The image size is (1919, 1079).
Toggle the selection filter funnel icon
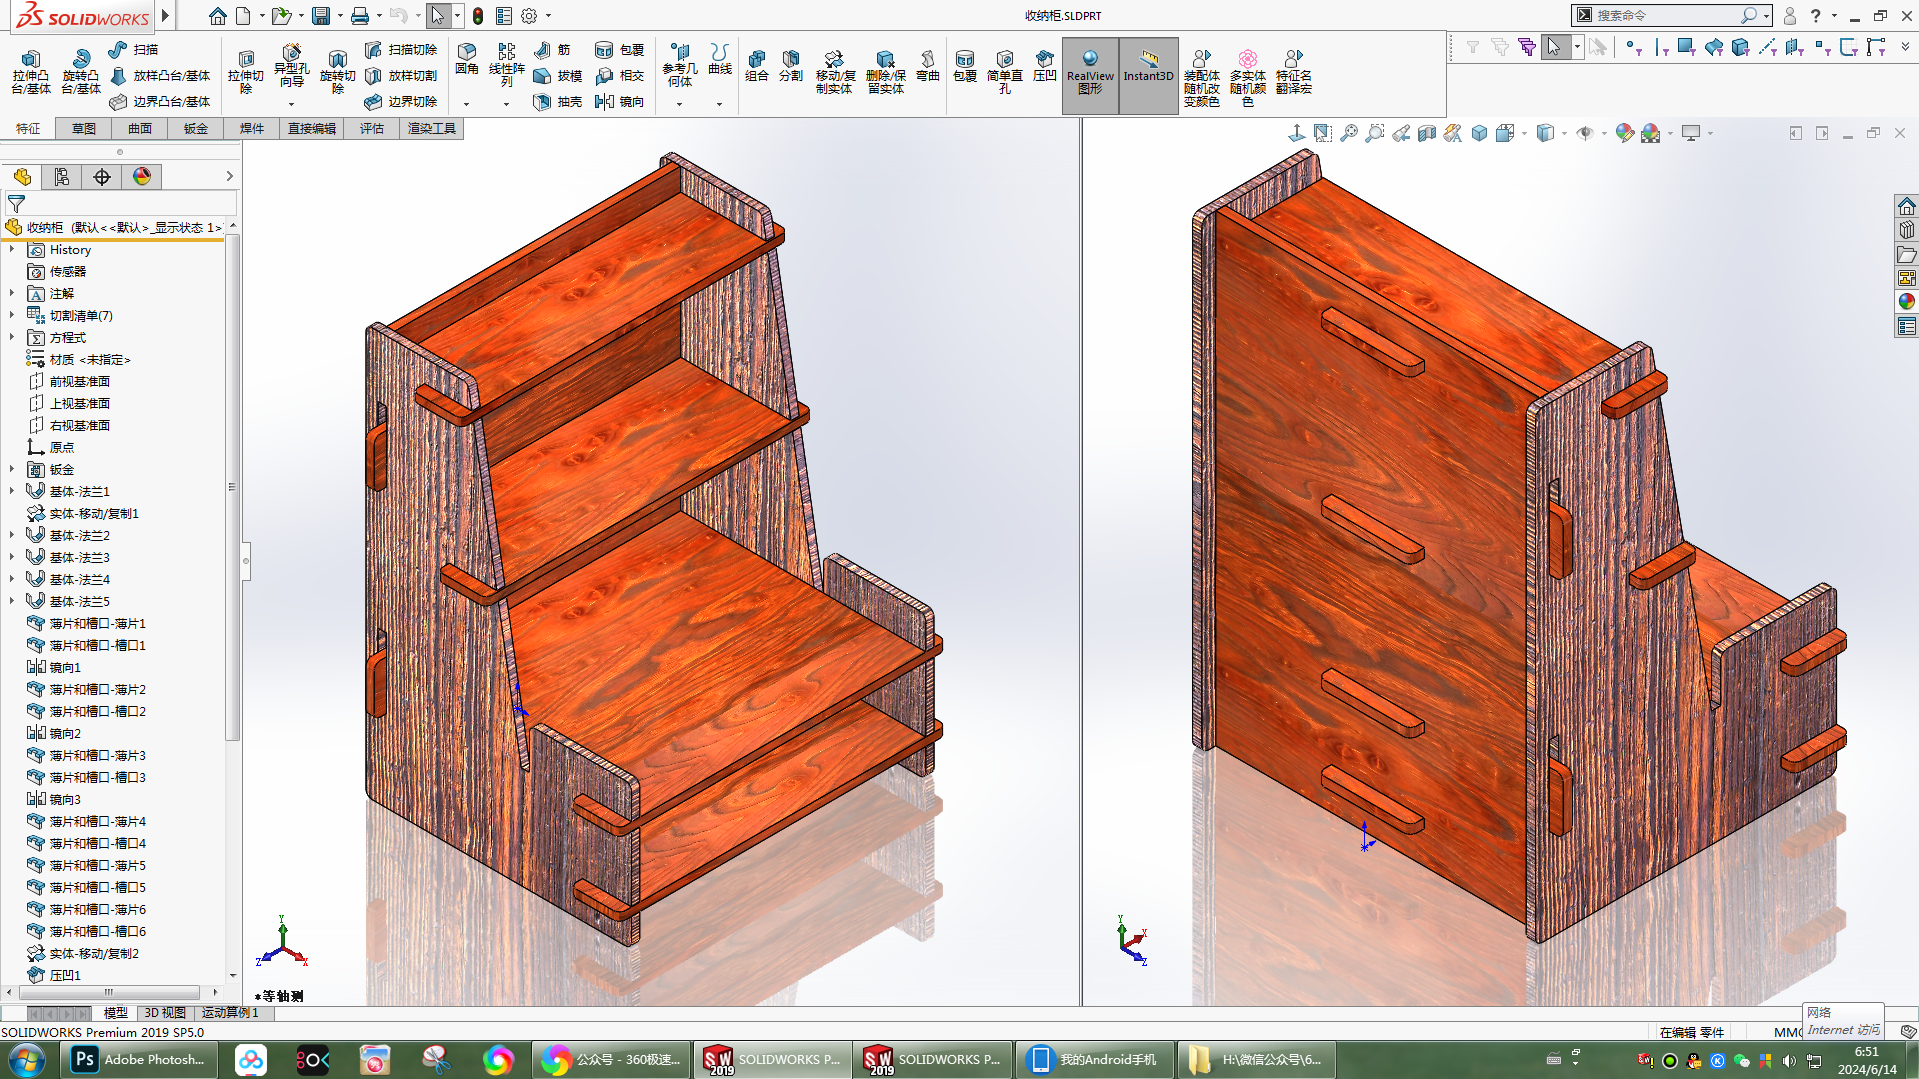pos(1473,47)
